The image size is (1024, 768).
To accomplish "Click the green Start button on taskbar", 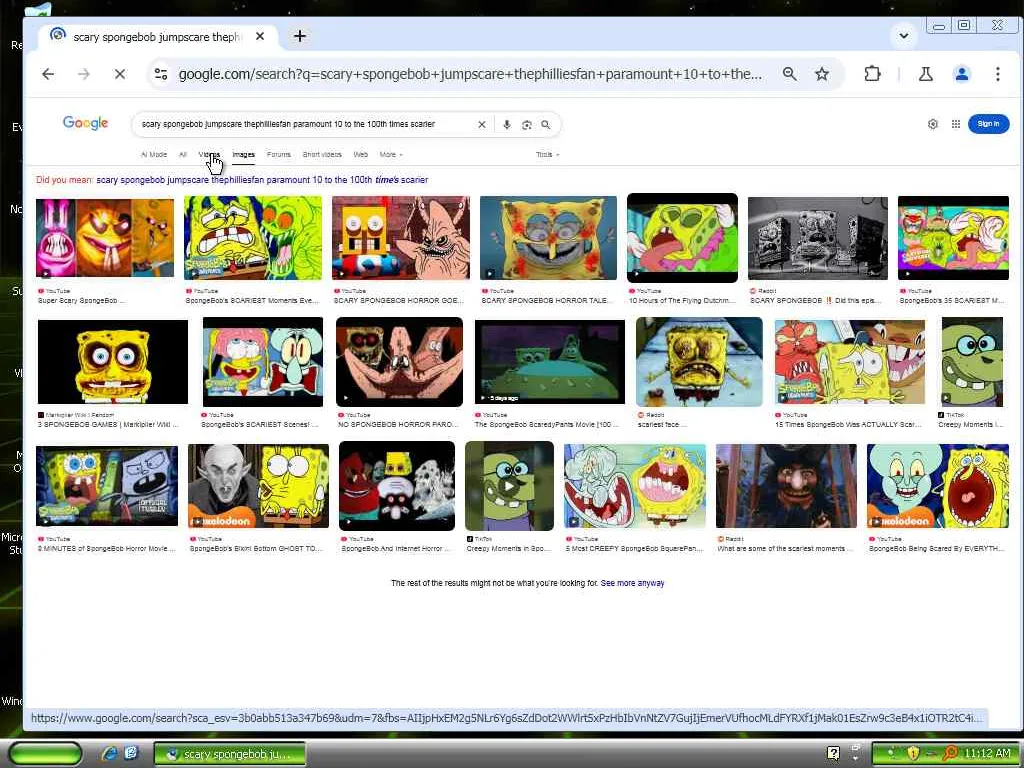I will tap(45, 754).
